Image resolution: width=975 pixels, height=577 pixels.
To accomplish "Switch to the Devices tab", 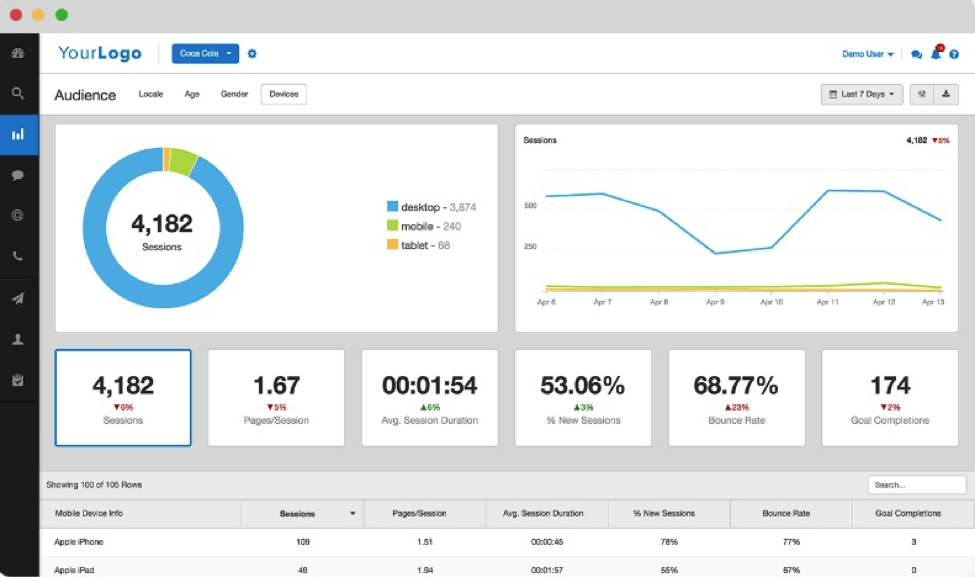I will pyautogui.click(x=283, y=94).
